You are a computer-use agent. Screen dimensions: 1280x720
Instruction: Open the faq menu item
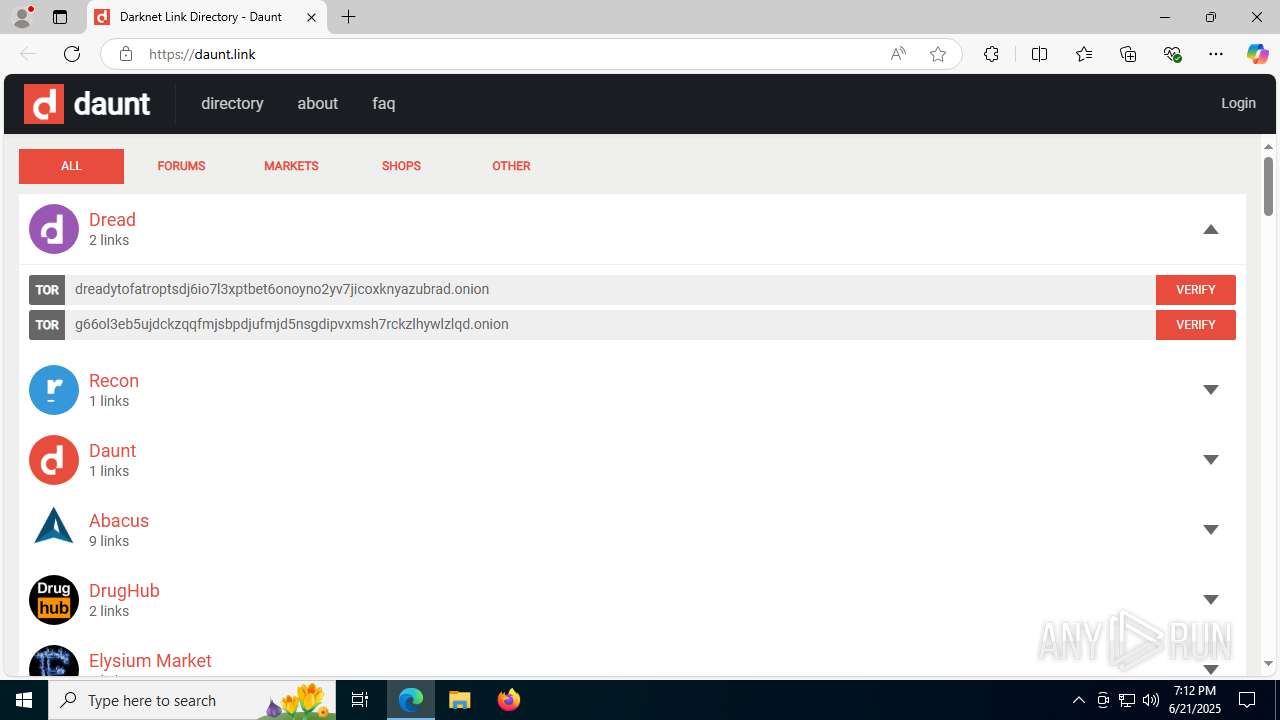(x=384, y=104)
